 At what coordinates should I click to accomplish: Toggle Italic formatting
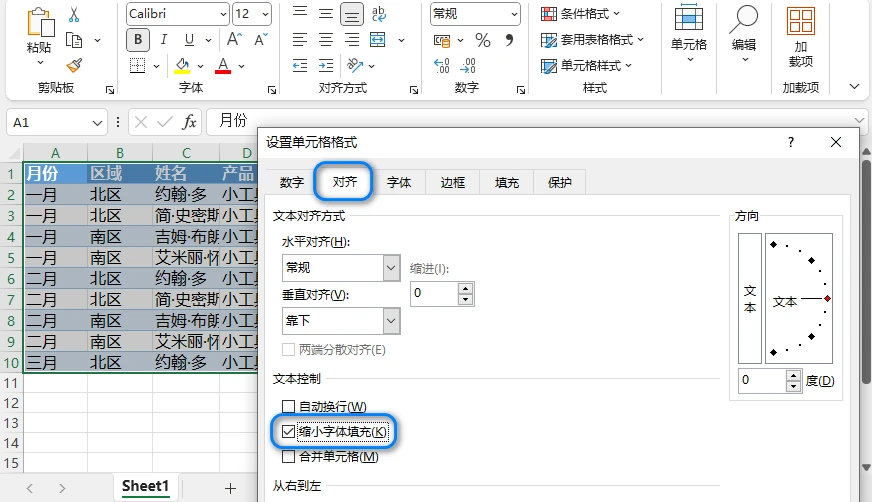(164, 39)
